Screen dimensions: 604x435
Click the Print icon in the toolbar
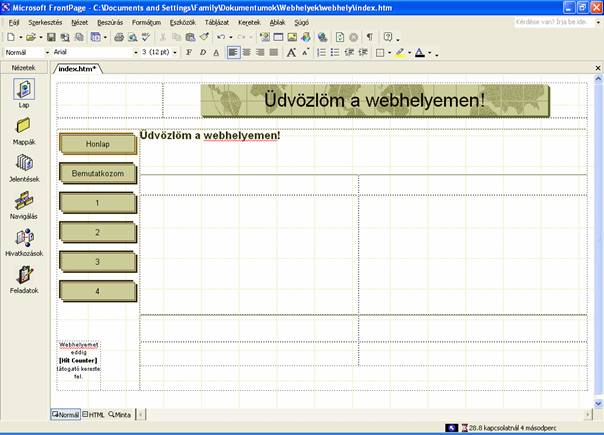tap(118, 37)
